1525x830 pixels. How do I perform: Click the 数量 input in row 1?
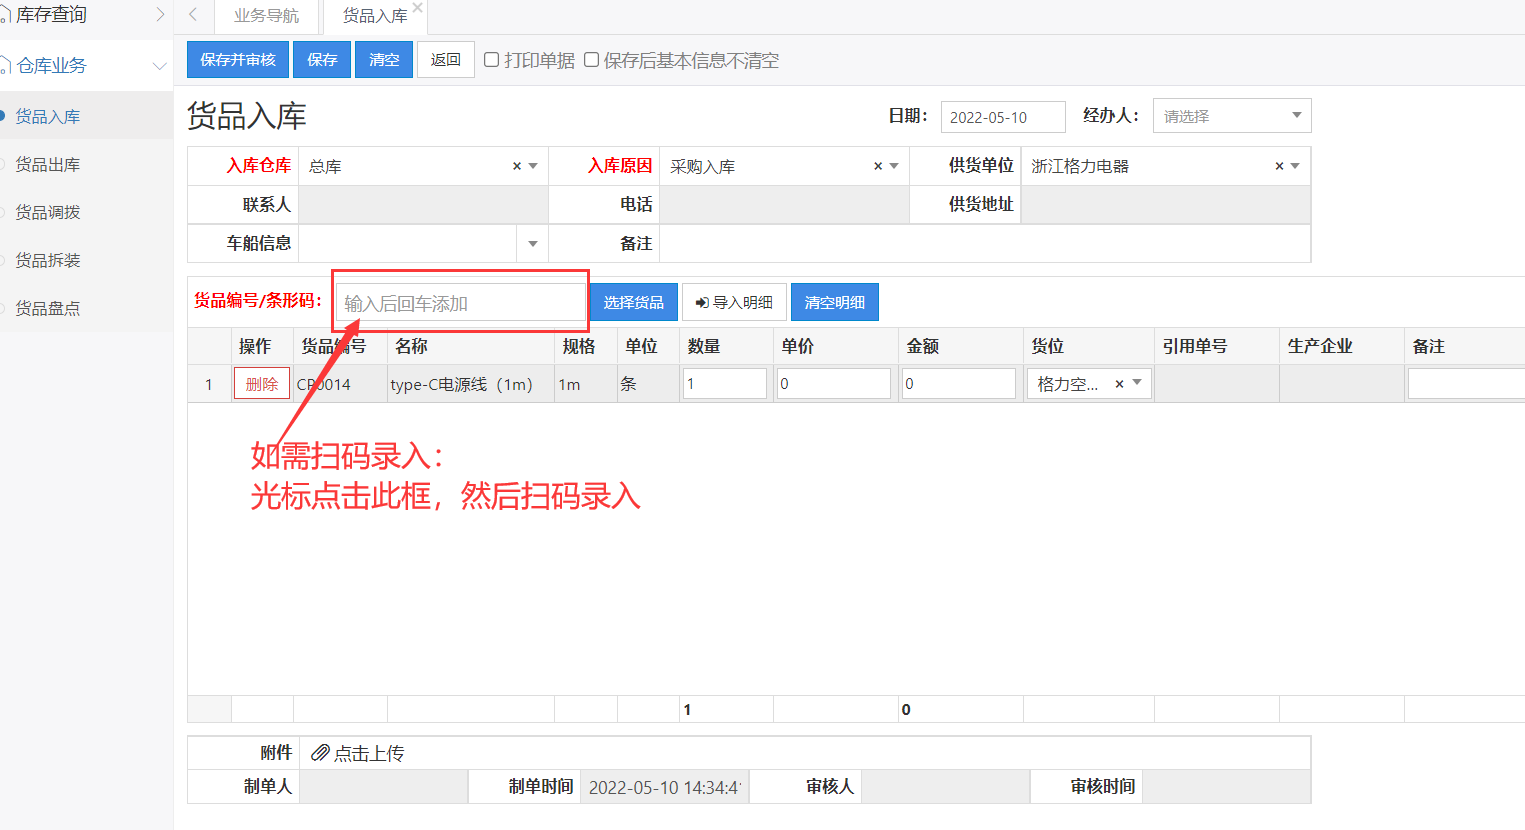coord(725,384)
